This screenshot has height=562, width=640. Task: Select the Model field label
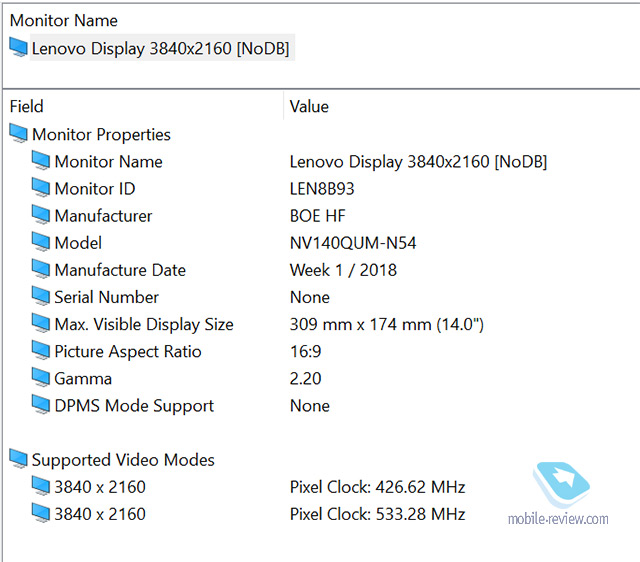pos(78,243)
